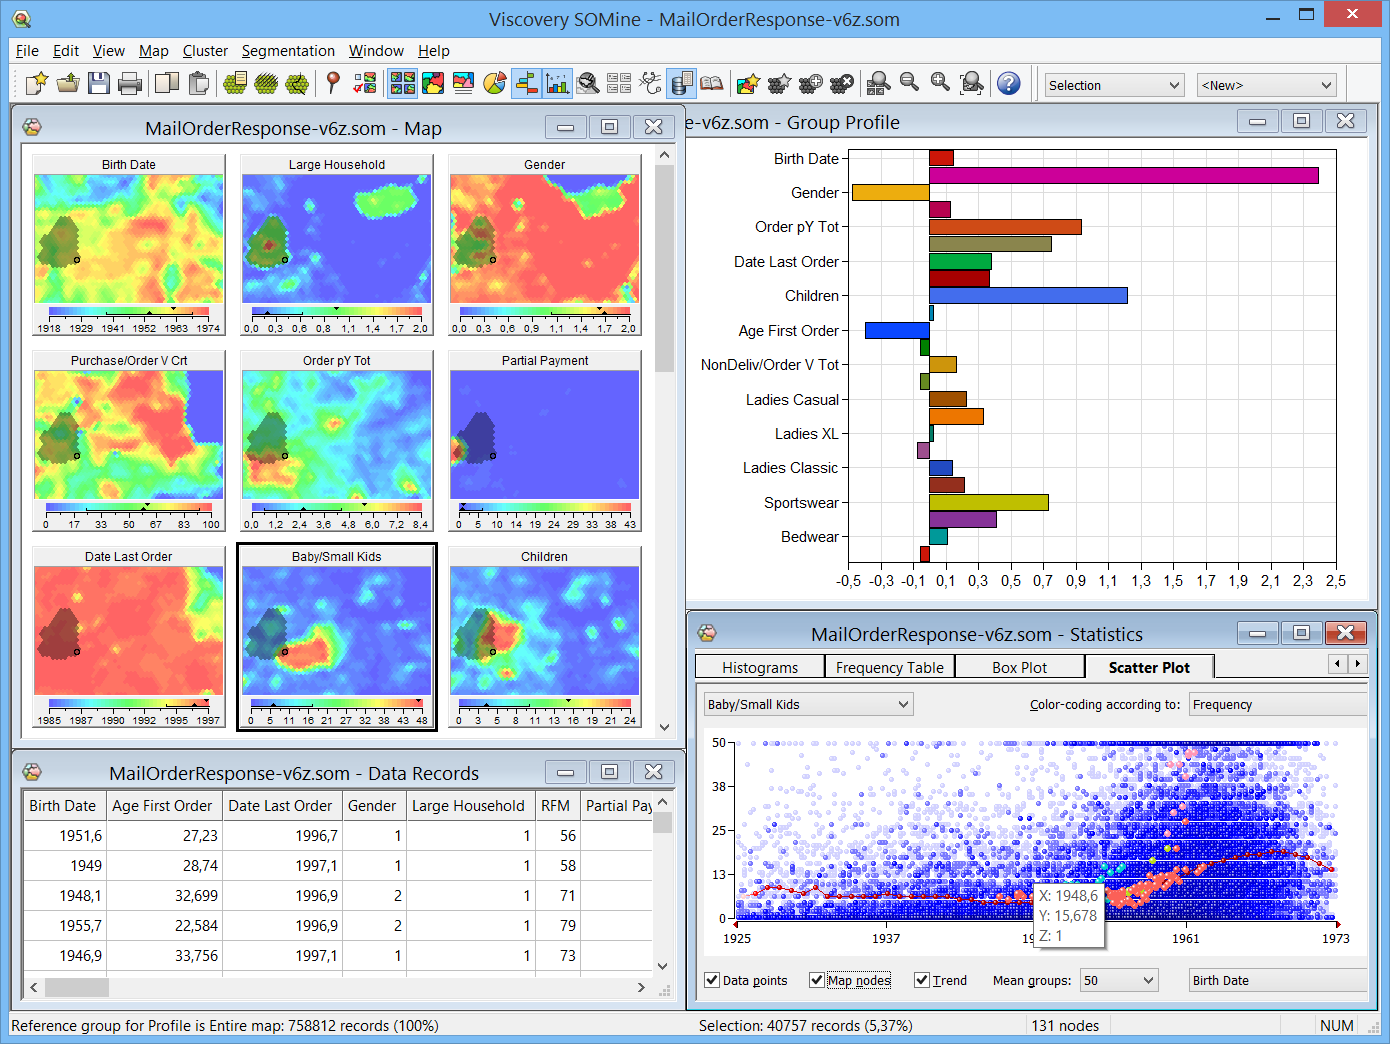The image size is (1390, 1044).
Task: Click the blue Help question mark icon
Action: coord(1009,84)
